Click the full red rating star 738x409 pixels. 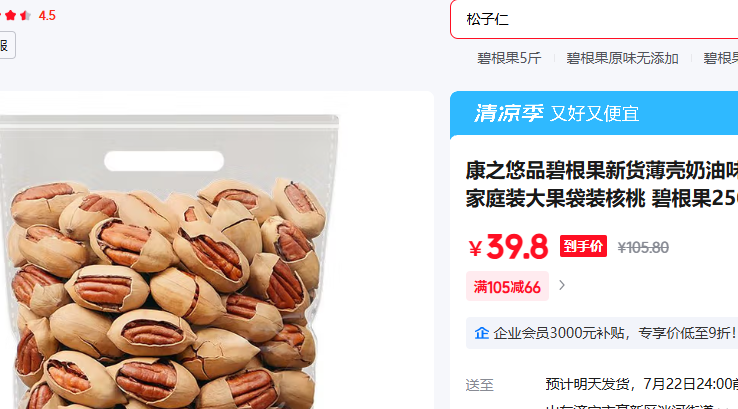point(10,15)
